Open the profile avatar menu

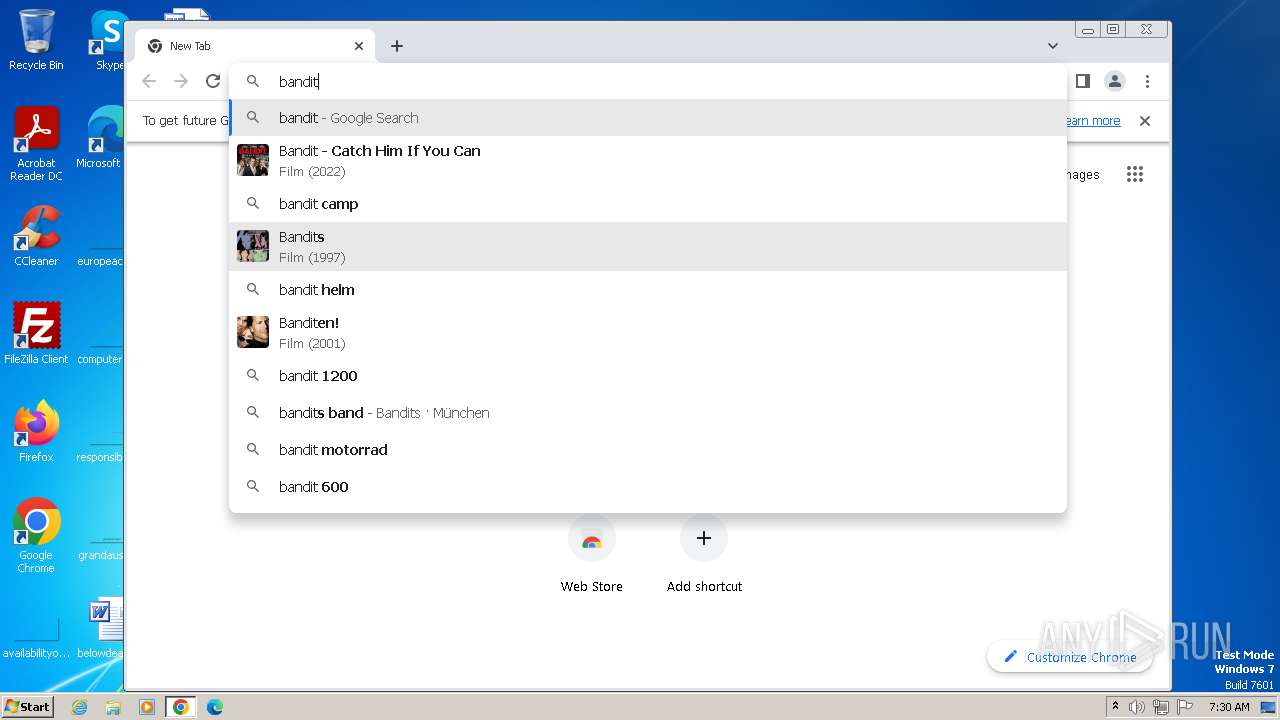[1115, 81]
